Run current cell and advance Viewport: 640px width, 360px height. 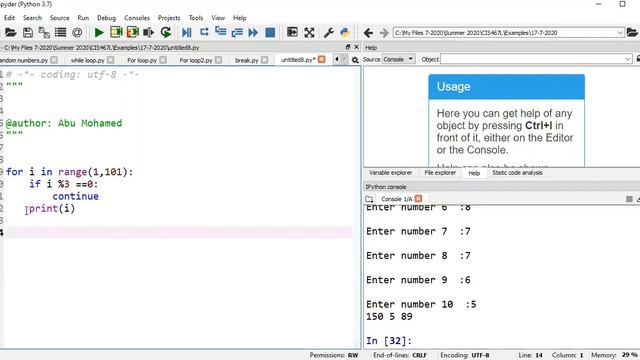click(133, 32)
